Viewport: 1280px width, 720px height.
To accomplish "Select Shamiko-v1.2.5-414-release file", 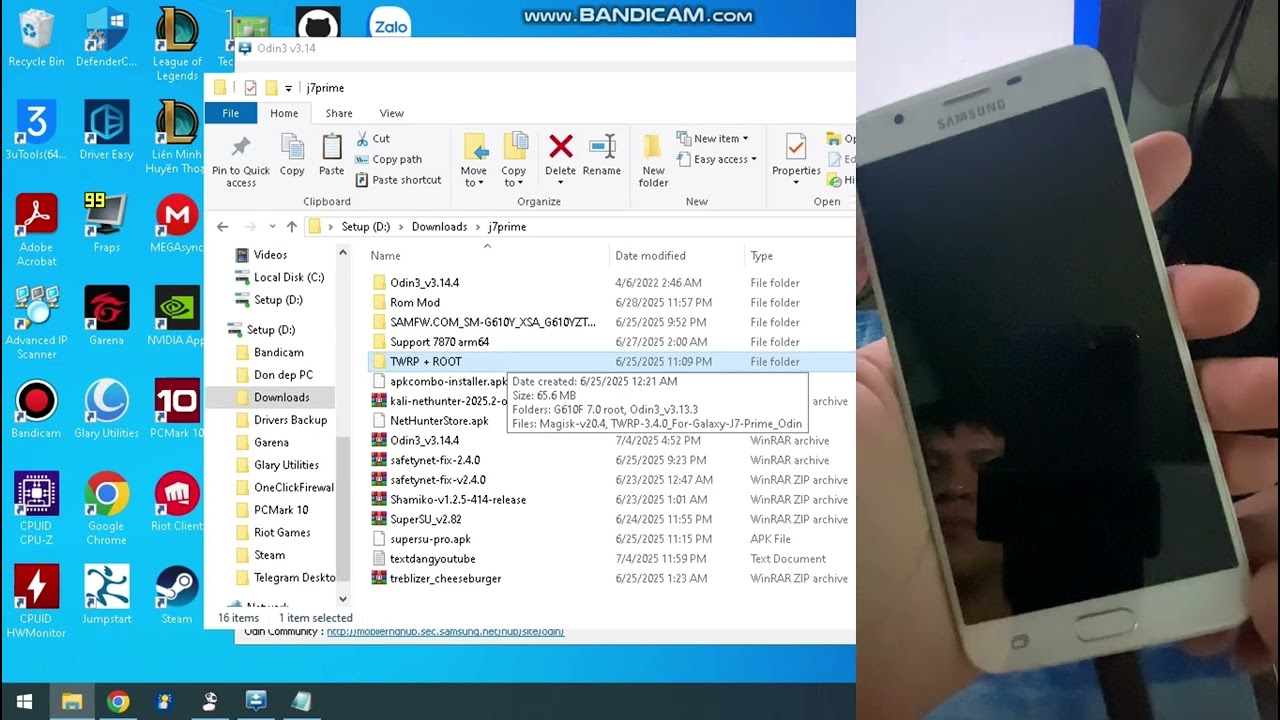I will point(457,499).
